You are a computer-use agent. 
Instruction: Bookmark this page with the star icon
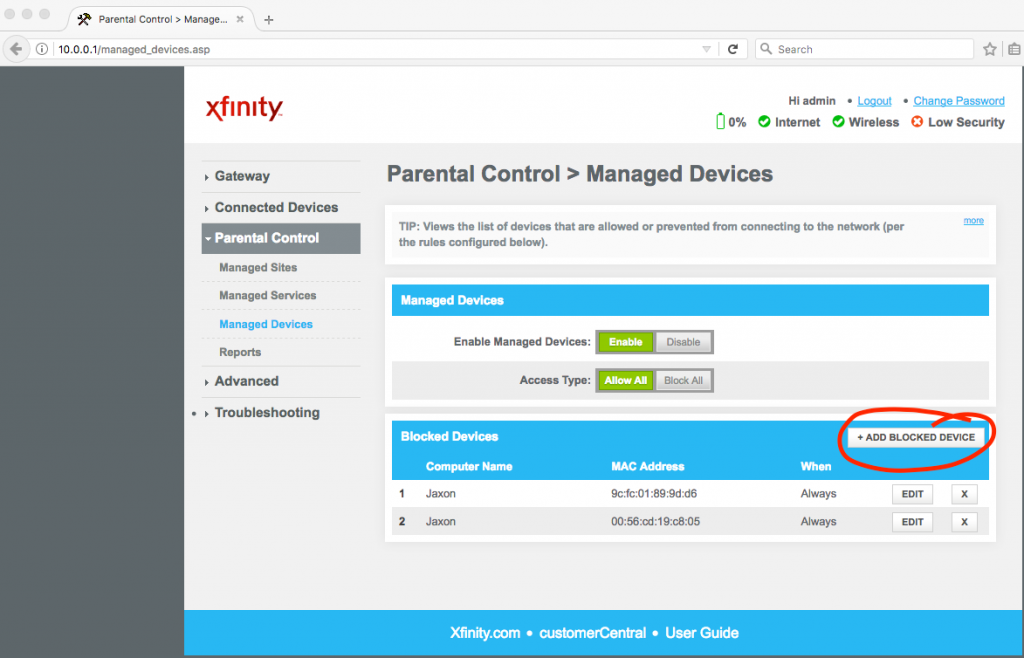(990, 49)
